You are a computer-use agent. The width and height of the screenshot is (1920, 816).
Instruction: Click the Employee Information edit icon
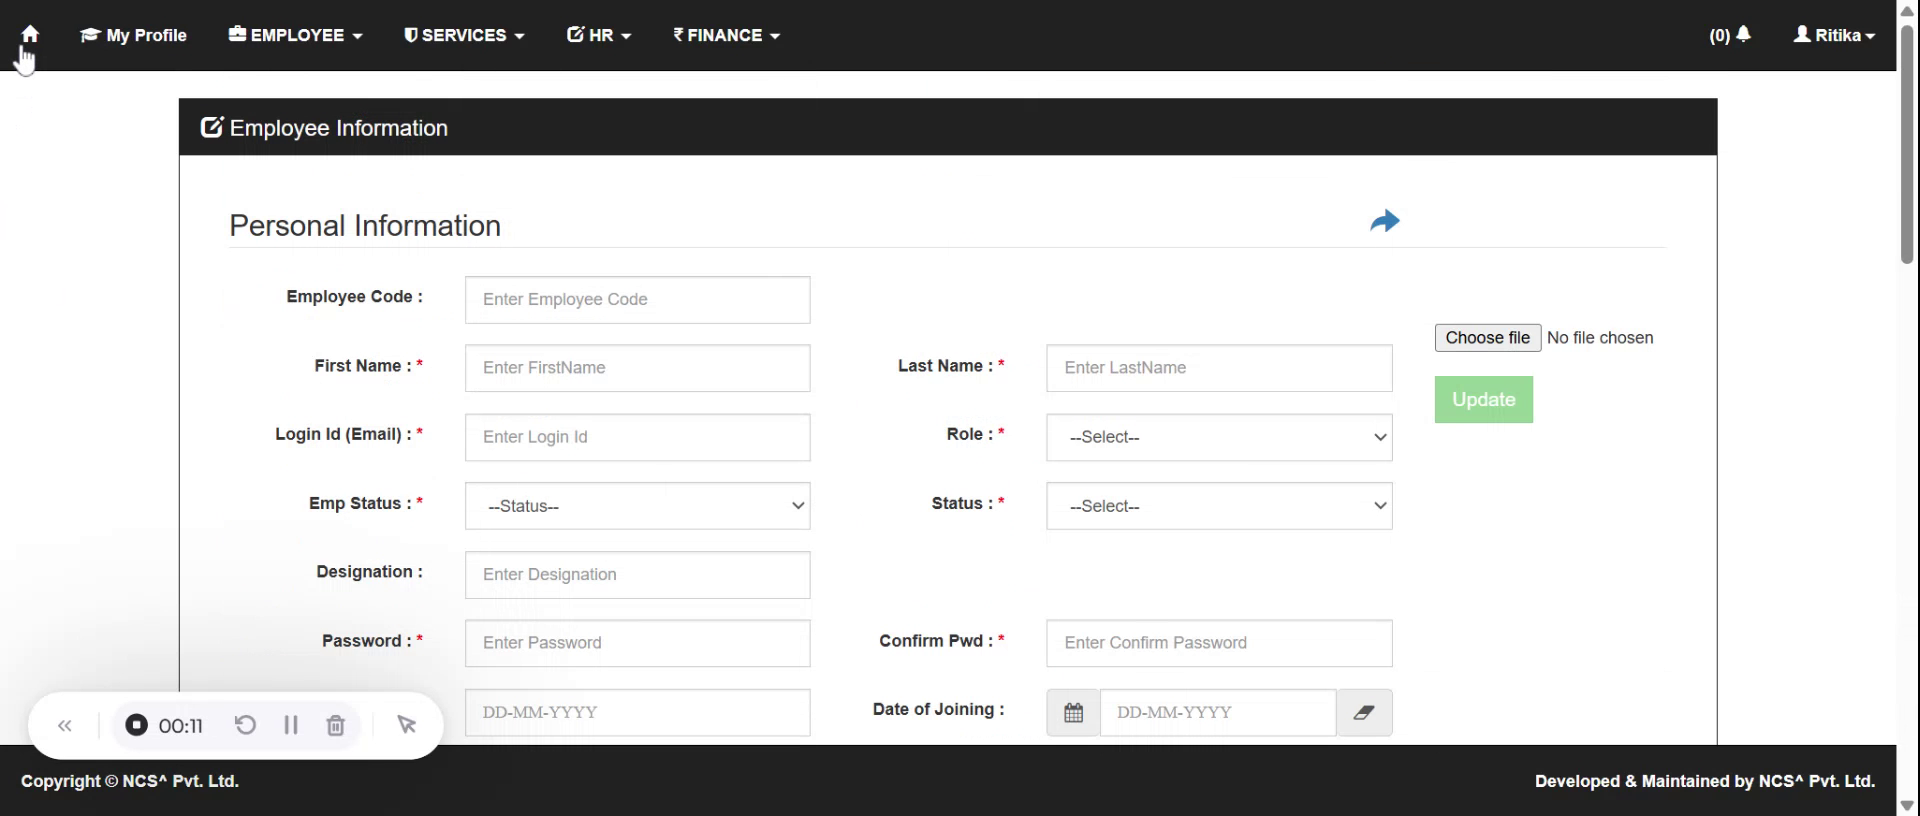[x=212, y=127]
